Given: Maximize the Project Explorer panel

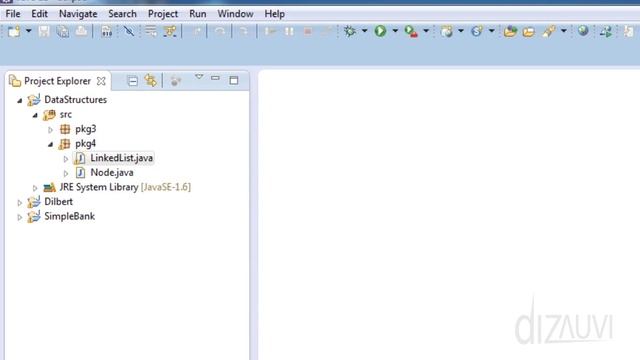Looking at the screenshot, I should [x=234, y=80].
